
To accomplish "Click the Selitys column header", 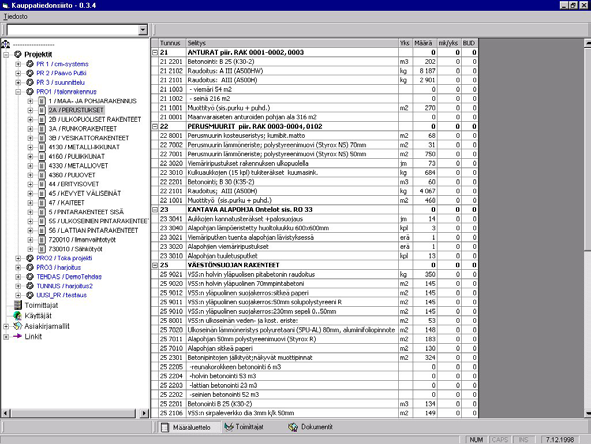I will 292,43.
